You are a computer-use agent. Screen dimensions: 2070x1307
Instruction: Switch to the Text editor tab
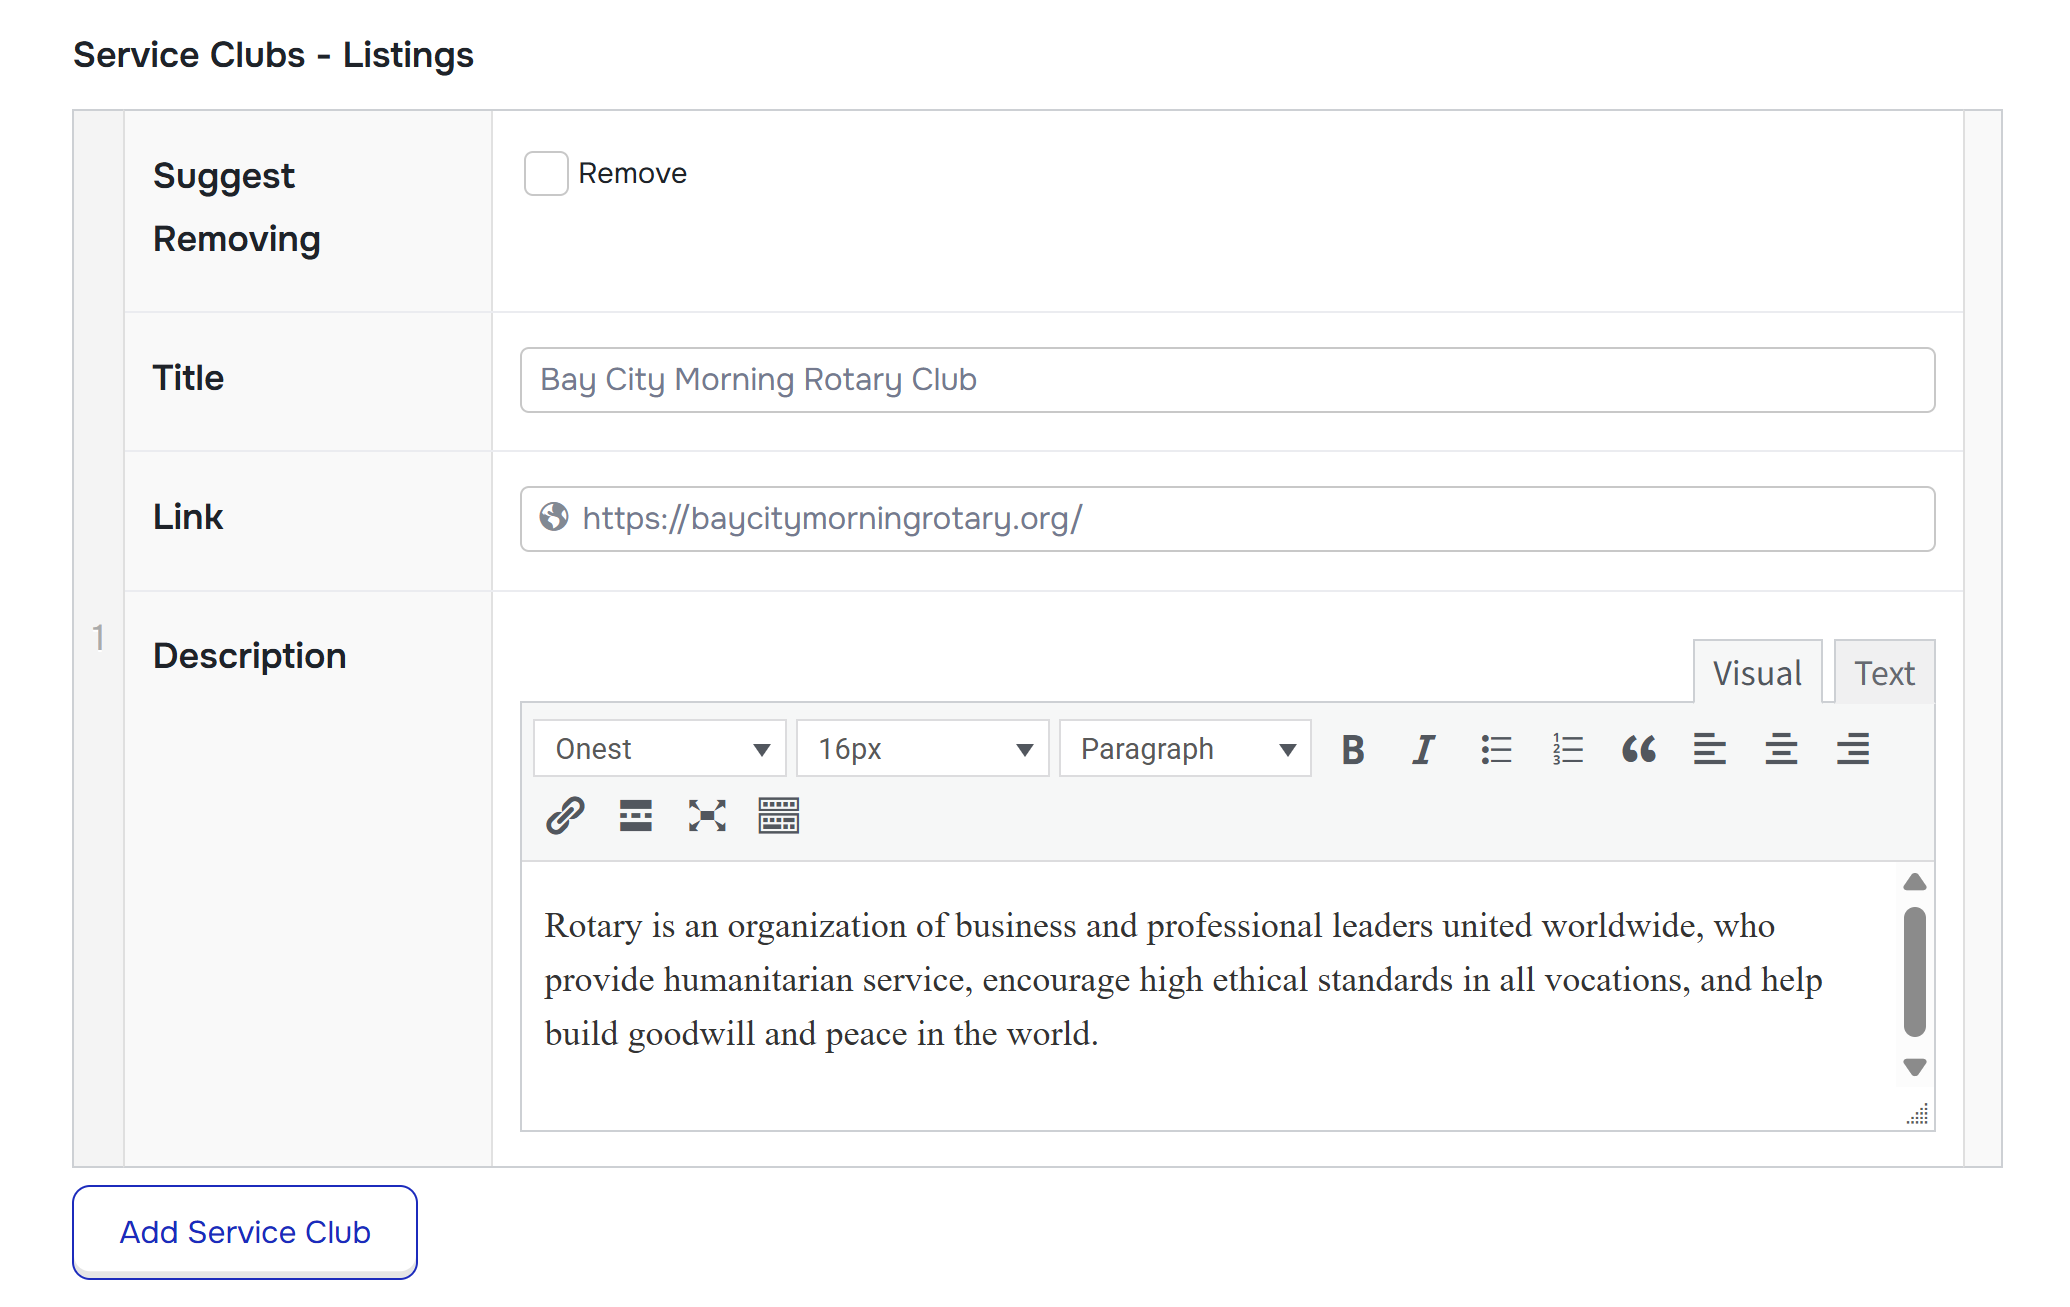click(1884, 673)
